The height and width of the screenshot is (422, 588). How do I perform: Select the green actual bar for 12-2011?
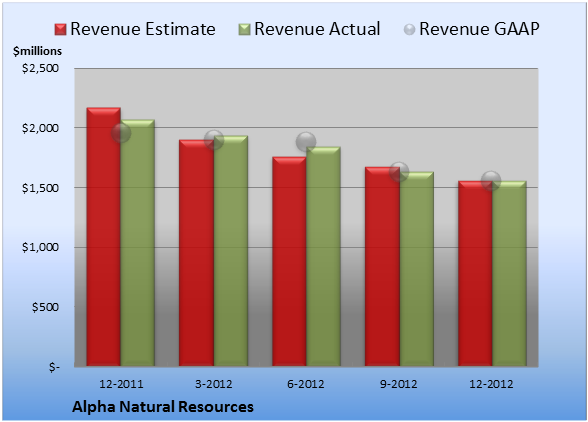tap(138, 243)
